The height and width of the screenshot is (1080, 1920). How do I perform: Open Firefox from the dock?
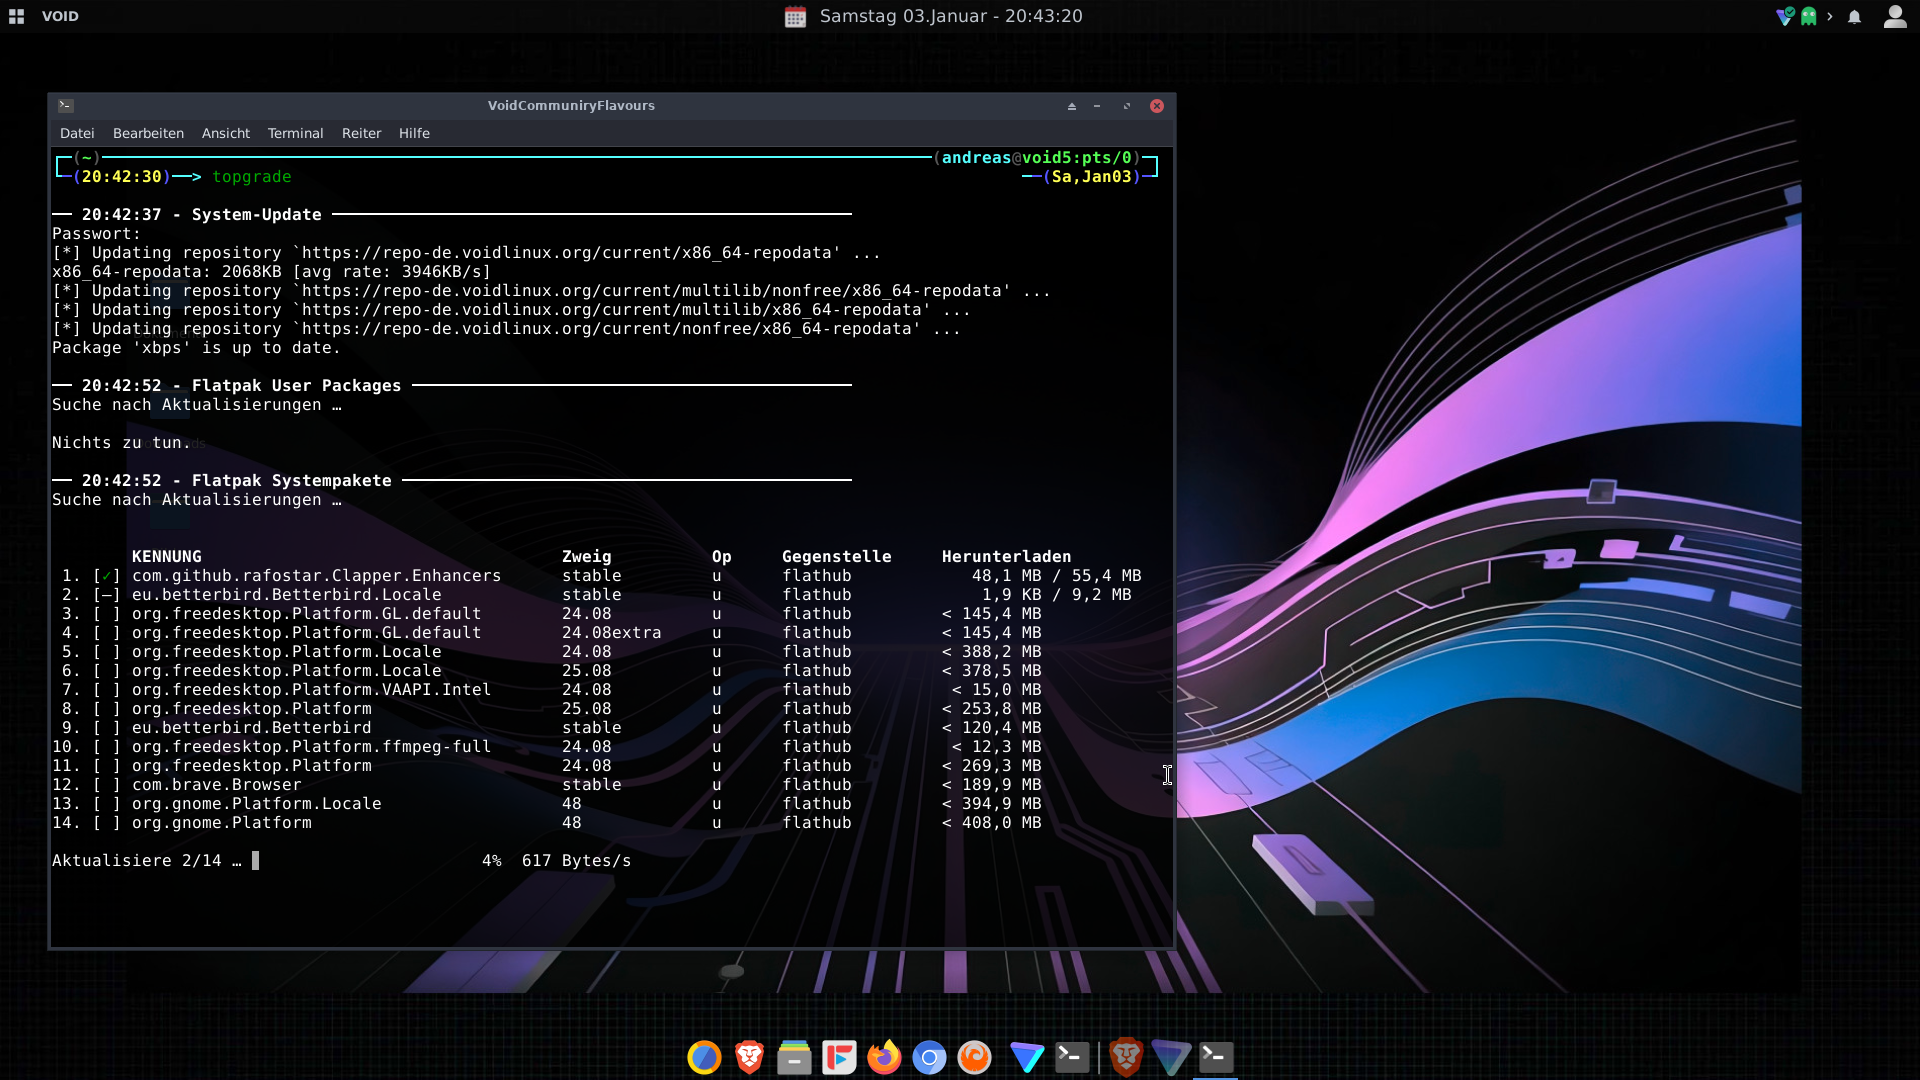pos(884,1057)
